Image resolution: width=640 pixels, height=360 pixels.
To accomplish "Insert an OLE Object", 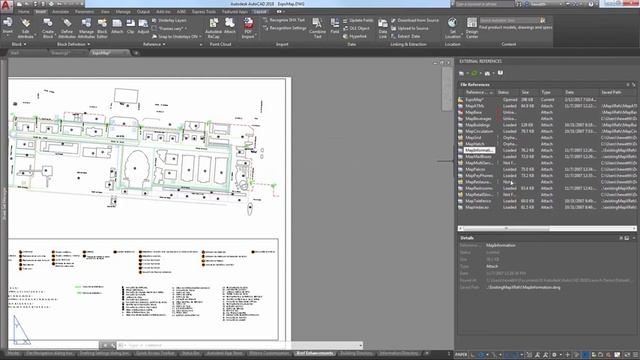I will click(x=356, y=28).
